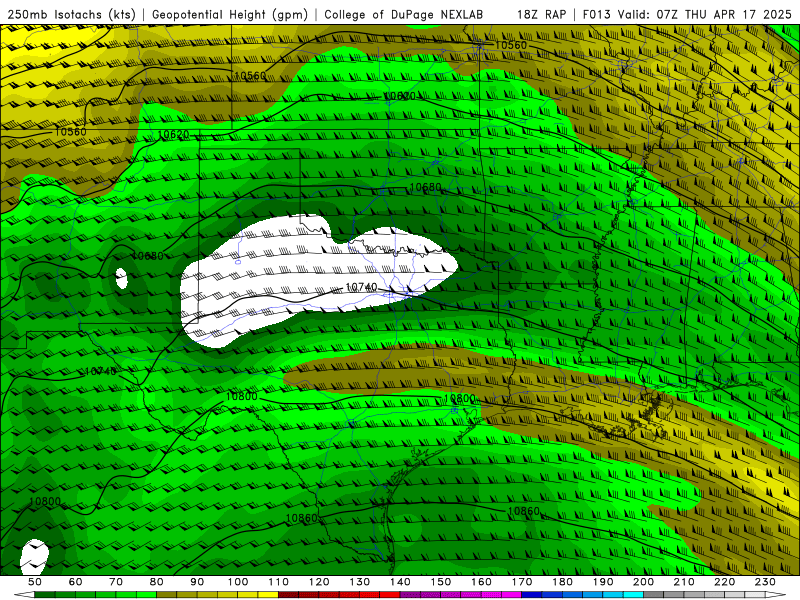Pick the bright yellow segment before 110
The width and height of the screenshot is (800, 600).
(x=268, y=595)
